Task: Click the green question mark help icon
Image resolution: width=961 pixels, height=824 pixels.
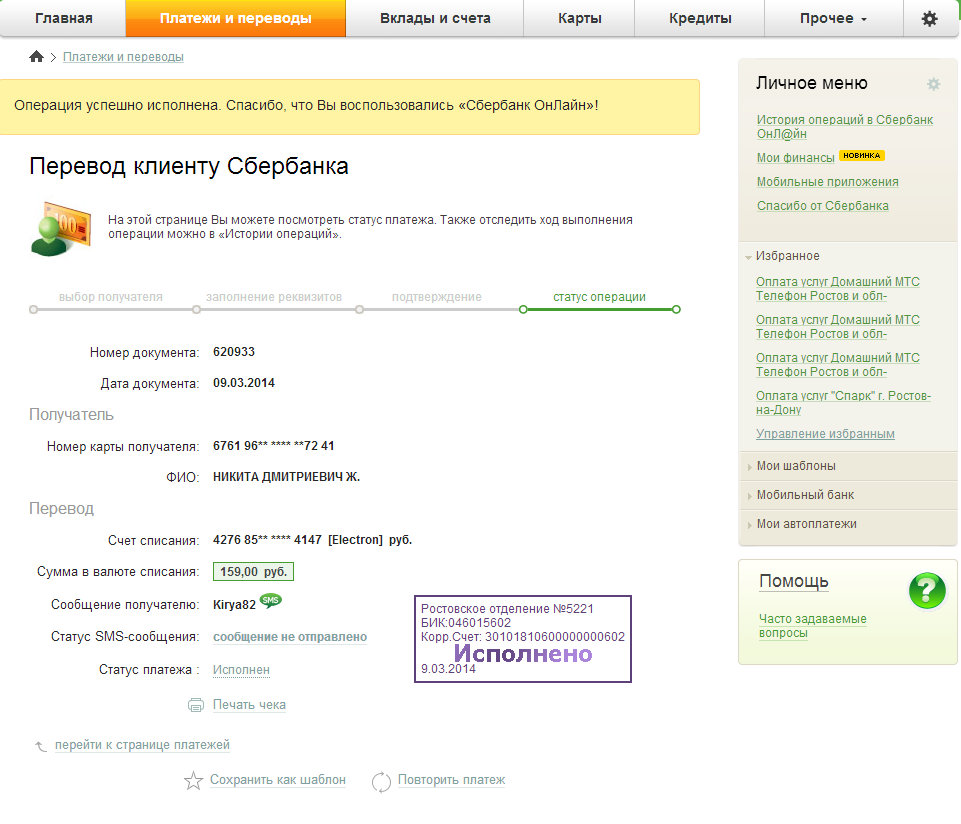Action: (x=927, y=590)
